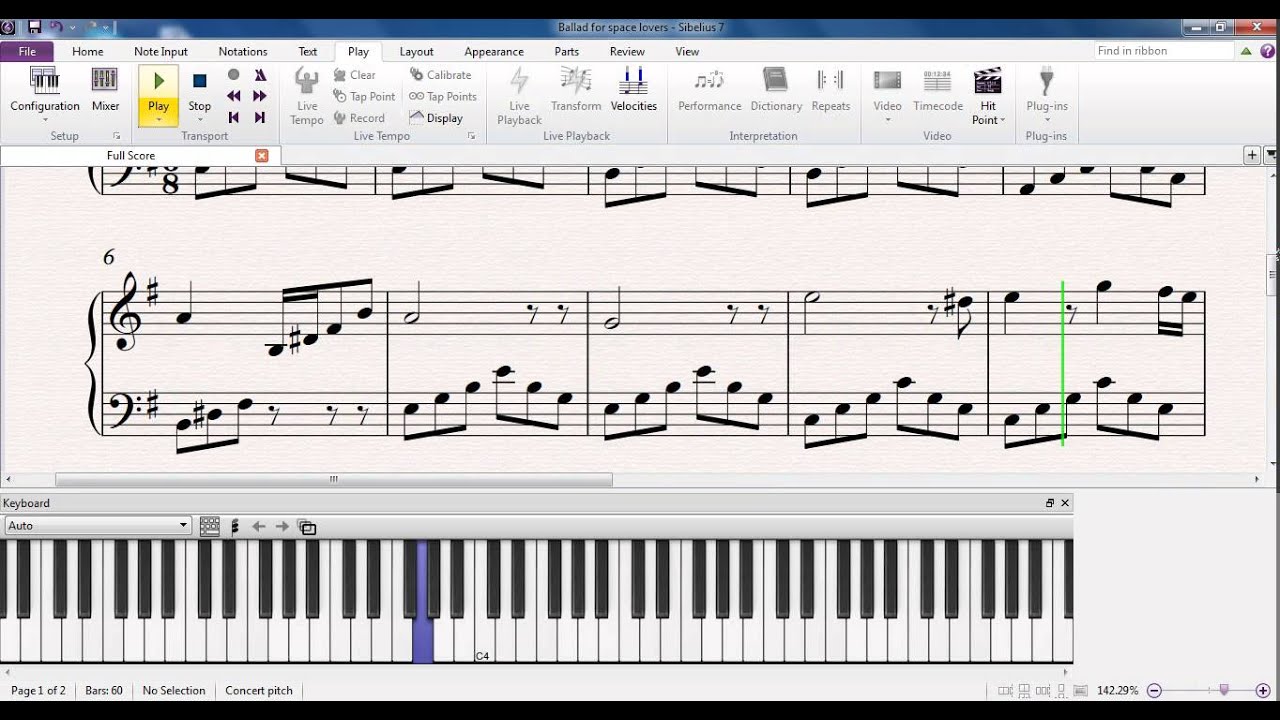Screen dimensions: 1280x720
Task: Switch to the Notations tab
Action: coord(243,51)
